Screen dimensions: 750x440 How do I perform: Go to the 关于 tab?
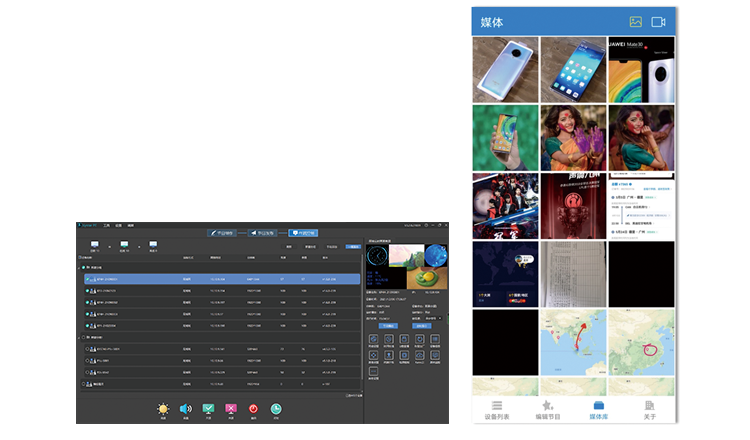click(649, 410)
